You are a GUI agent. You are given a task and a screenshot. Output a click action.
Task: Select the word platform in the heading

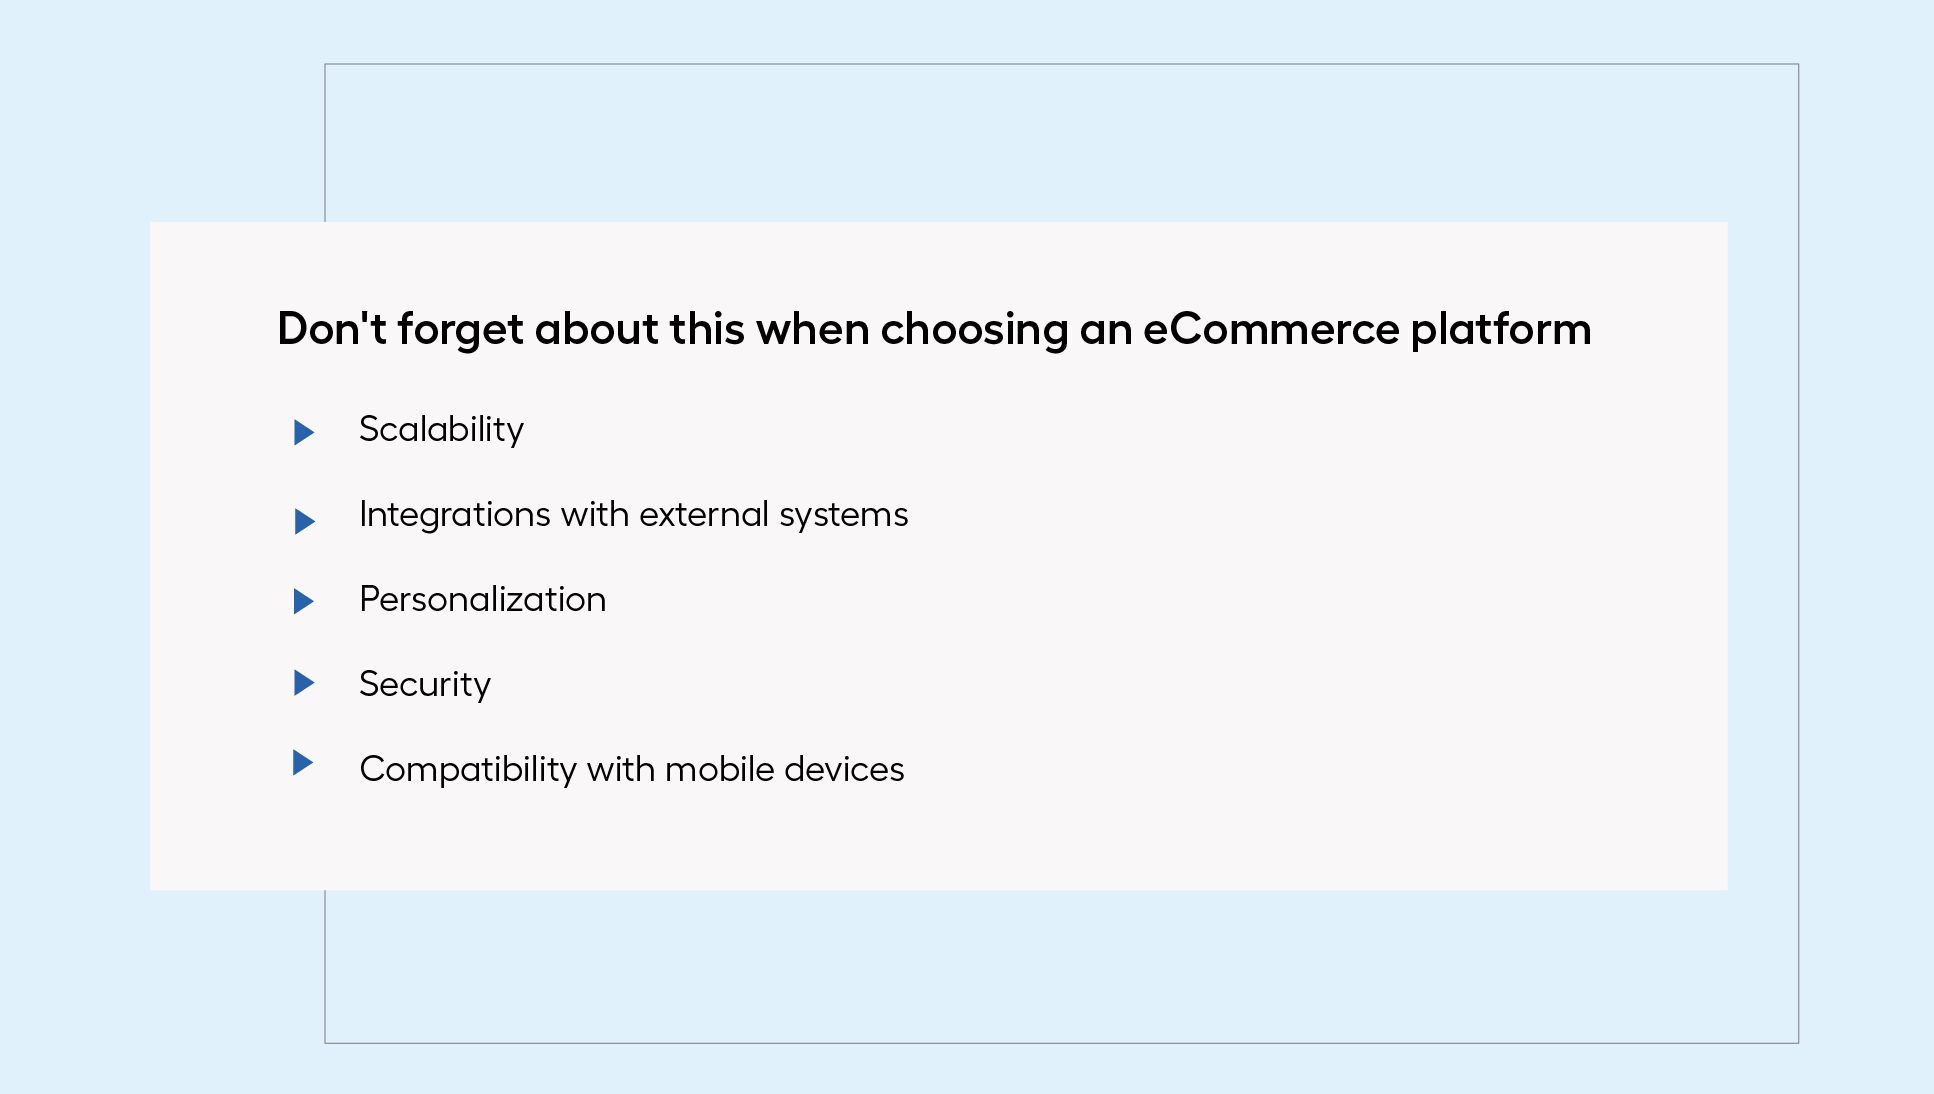click(x=1501, y=329)
